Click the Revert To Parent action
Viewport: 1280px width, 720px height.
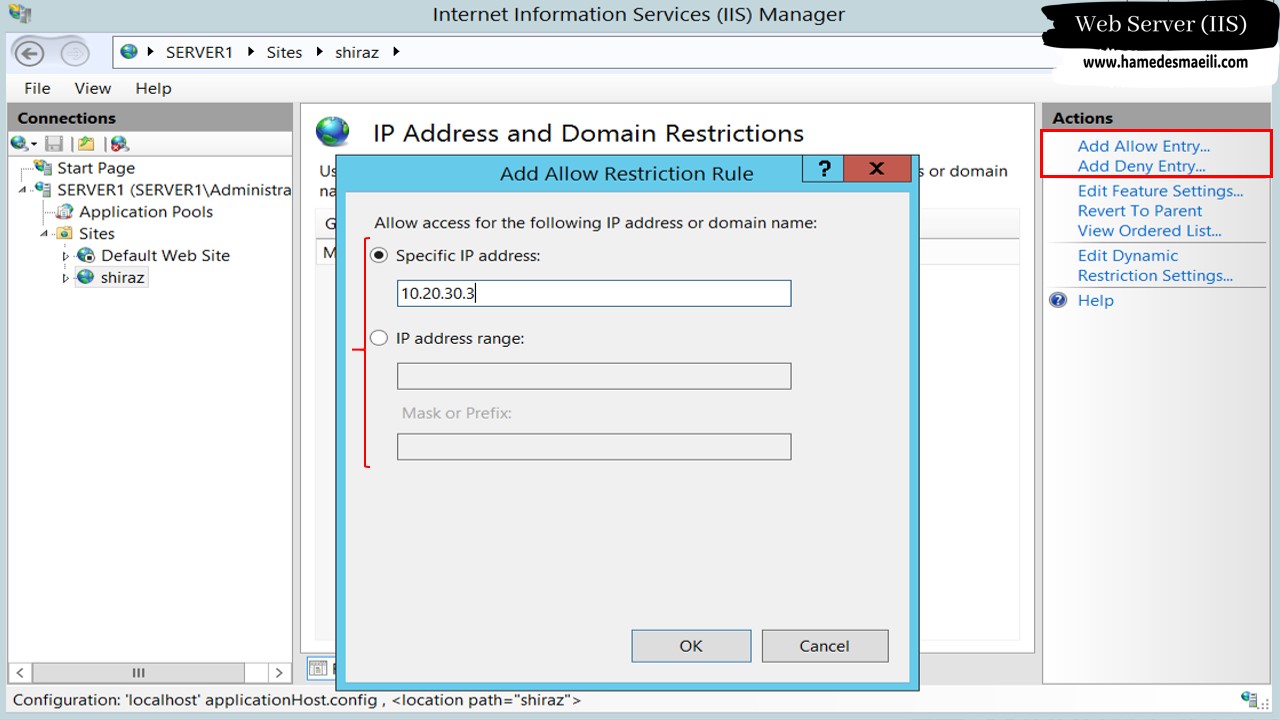(x=1140, y=211)
